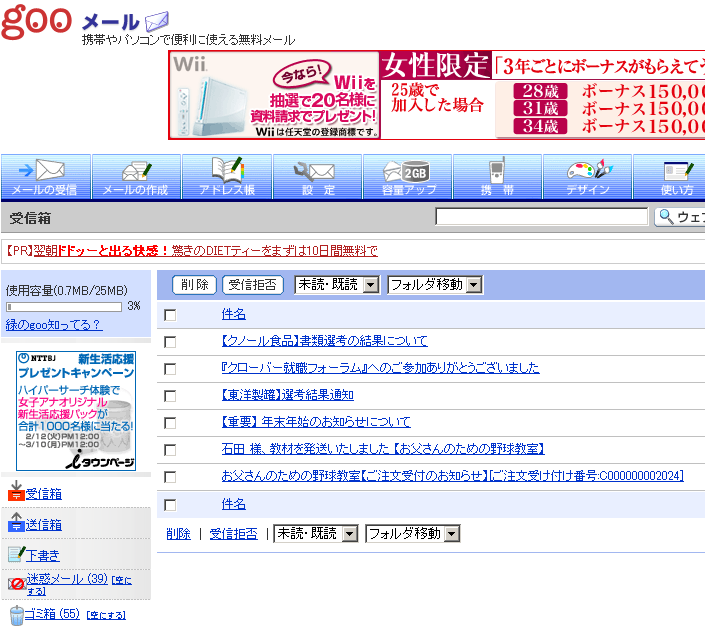The width and height of the screenshot is (705, 629).
Task: Expand the top 未読・既読 dropdown
Action: click(337, 285)
